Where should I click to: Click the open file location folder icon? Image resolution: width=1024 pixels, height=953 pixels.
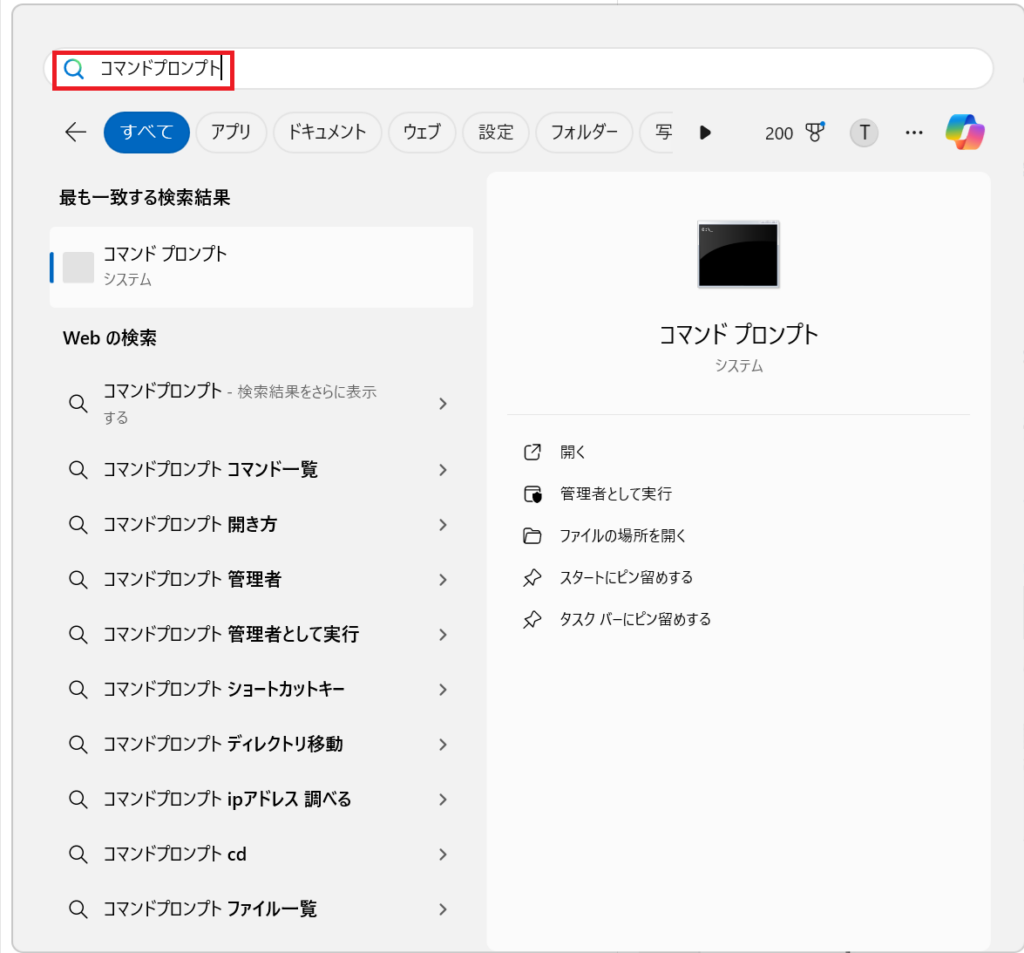532,536
